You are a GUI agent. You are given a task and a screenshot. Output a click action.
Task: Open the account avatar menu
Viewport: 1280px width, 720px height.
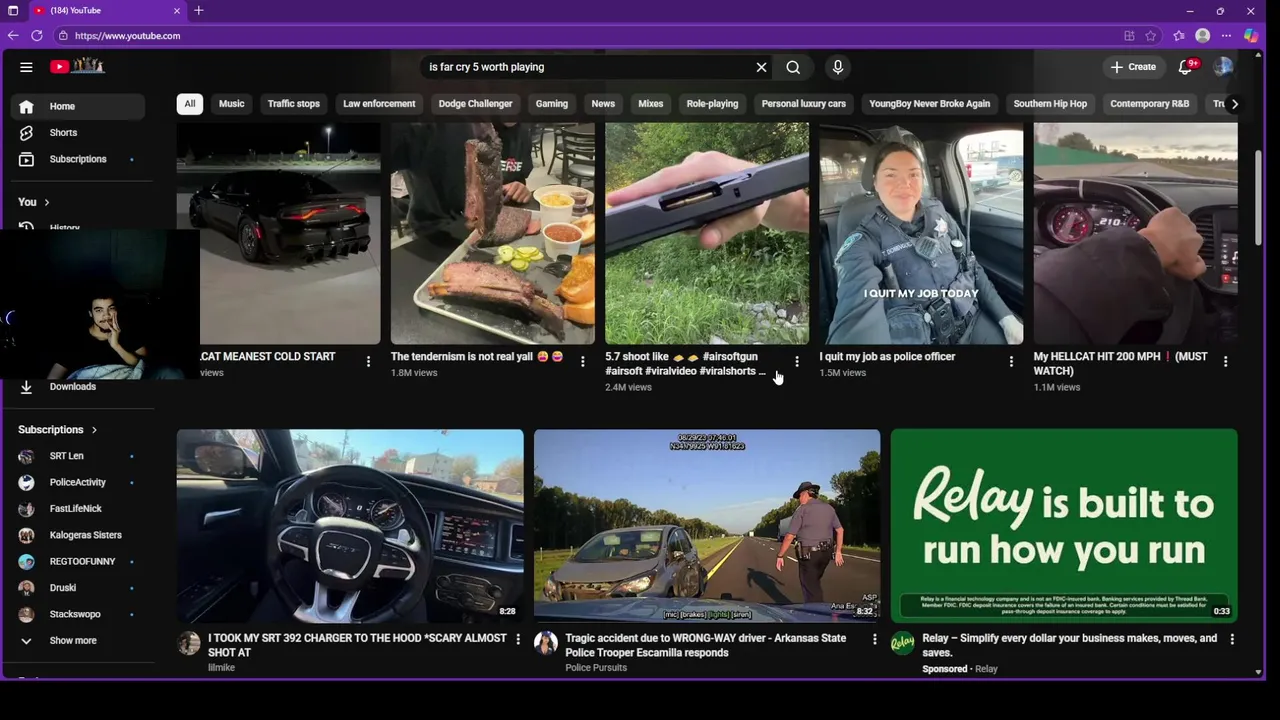click(x=1223, y=67)
